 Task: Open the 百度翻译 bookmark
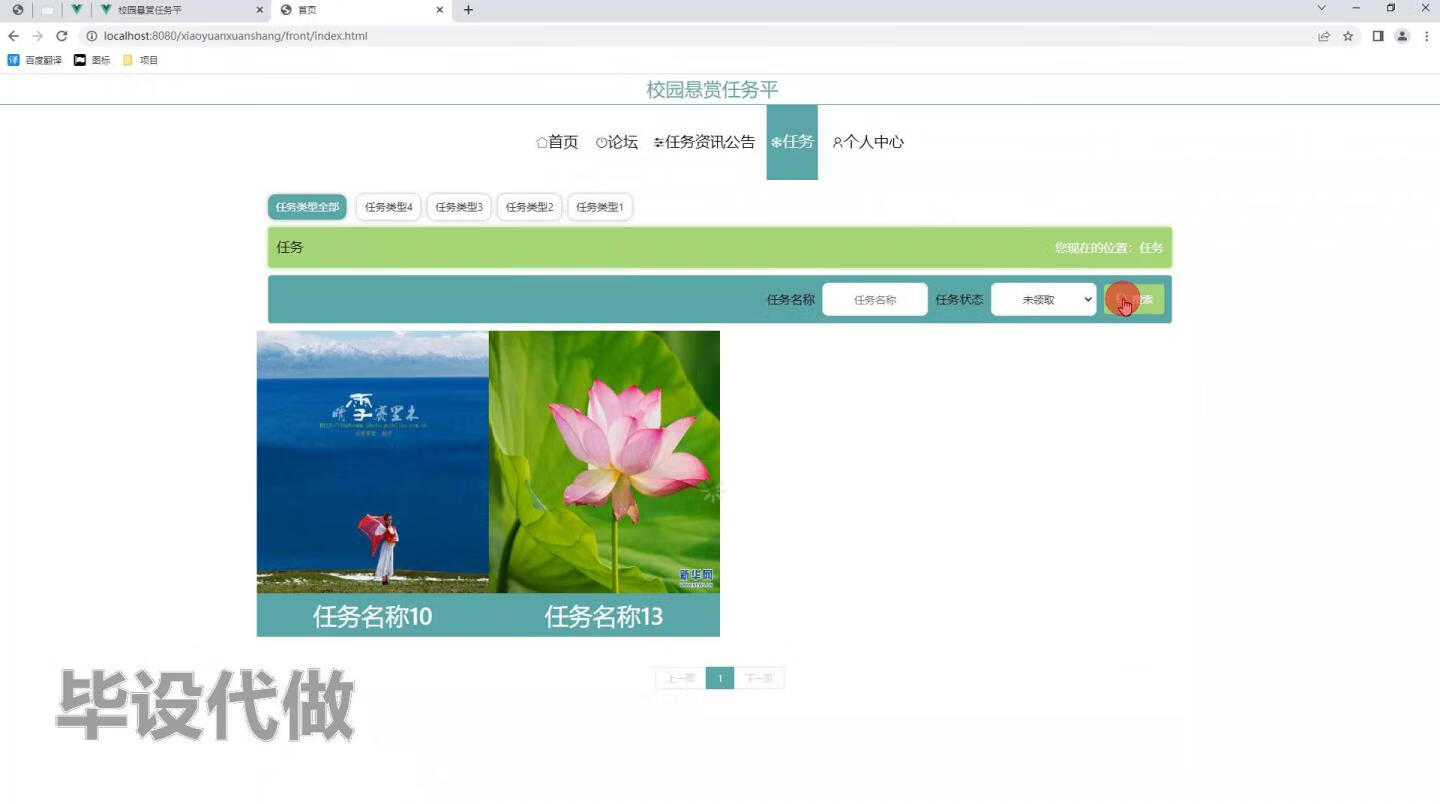click(x=35, y=60)
